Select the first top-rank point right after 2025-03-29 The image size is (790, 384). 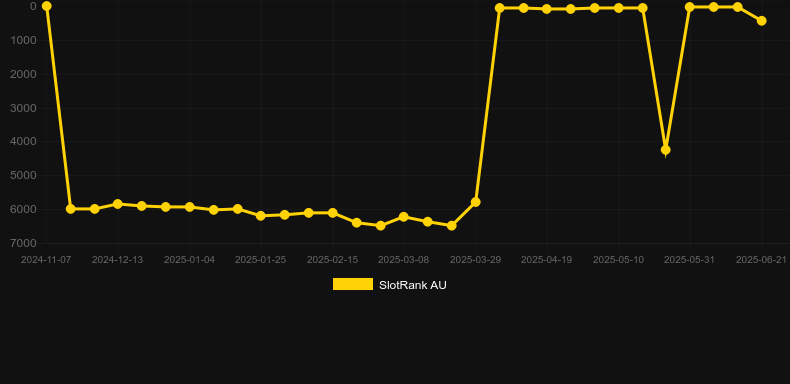point(500,8)
